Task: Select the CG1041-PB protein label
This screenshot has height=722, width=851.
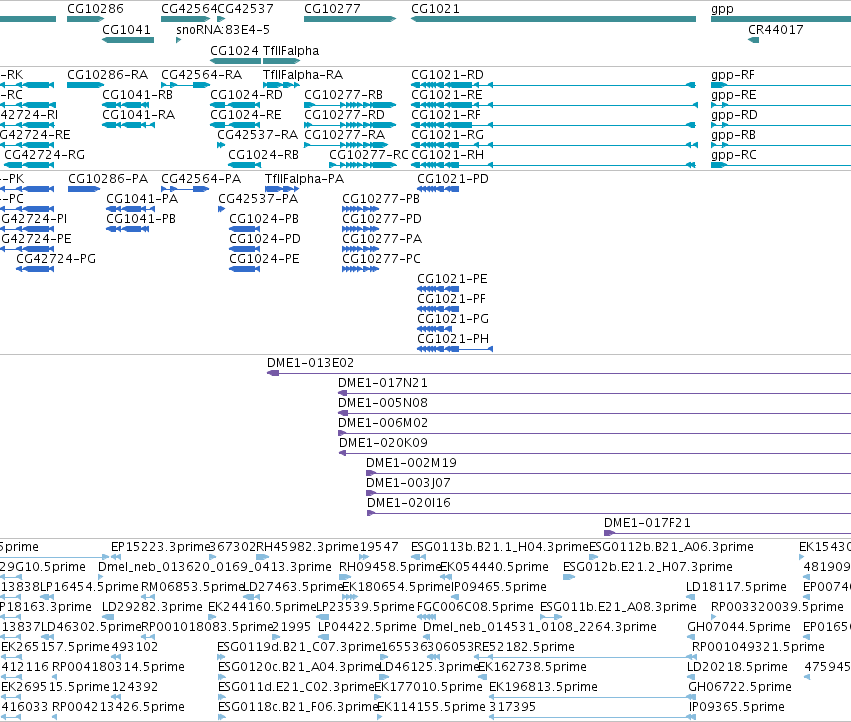Action: coord(141,219)
